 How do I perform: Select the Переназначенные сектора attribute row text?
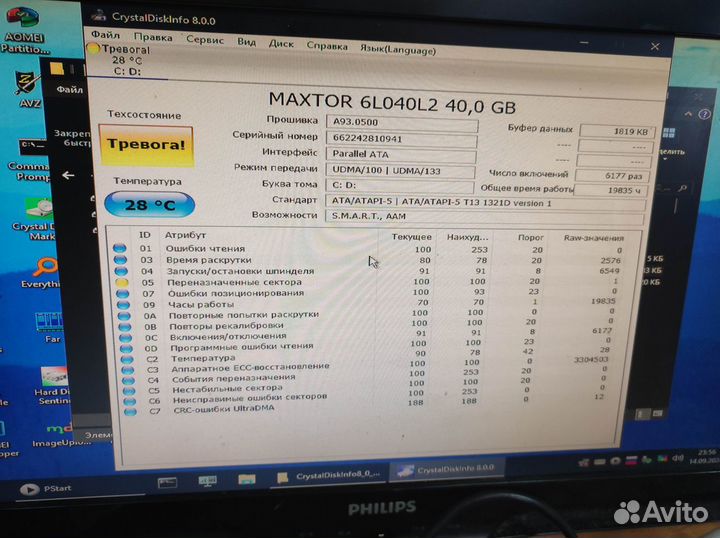[x=234, y=282]
